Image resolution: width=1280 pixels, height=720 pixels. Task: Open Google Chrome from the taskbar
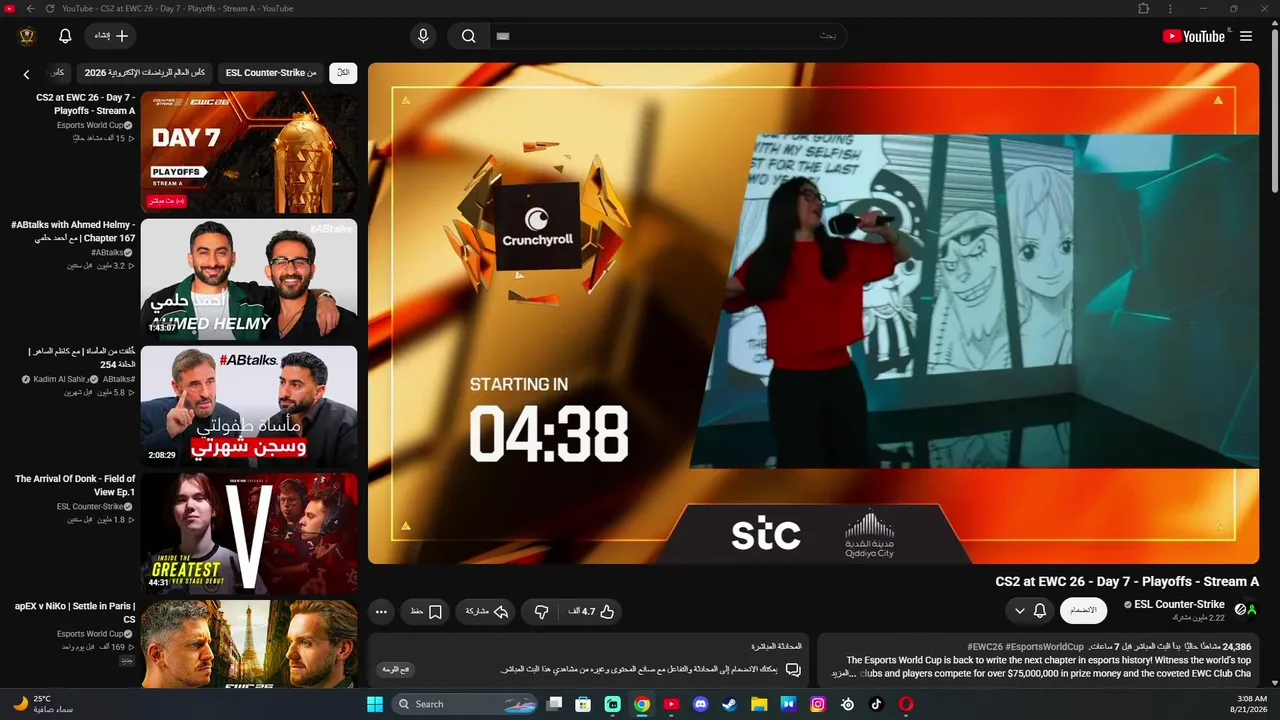coord(642,704)
